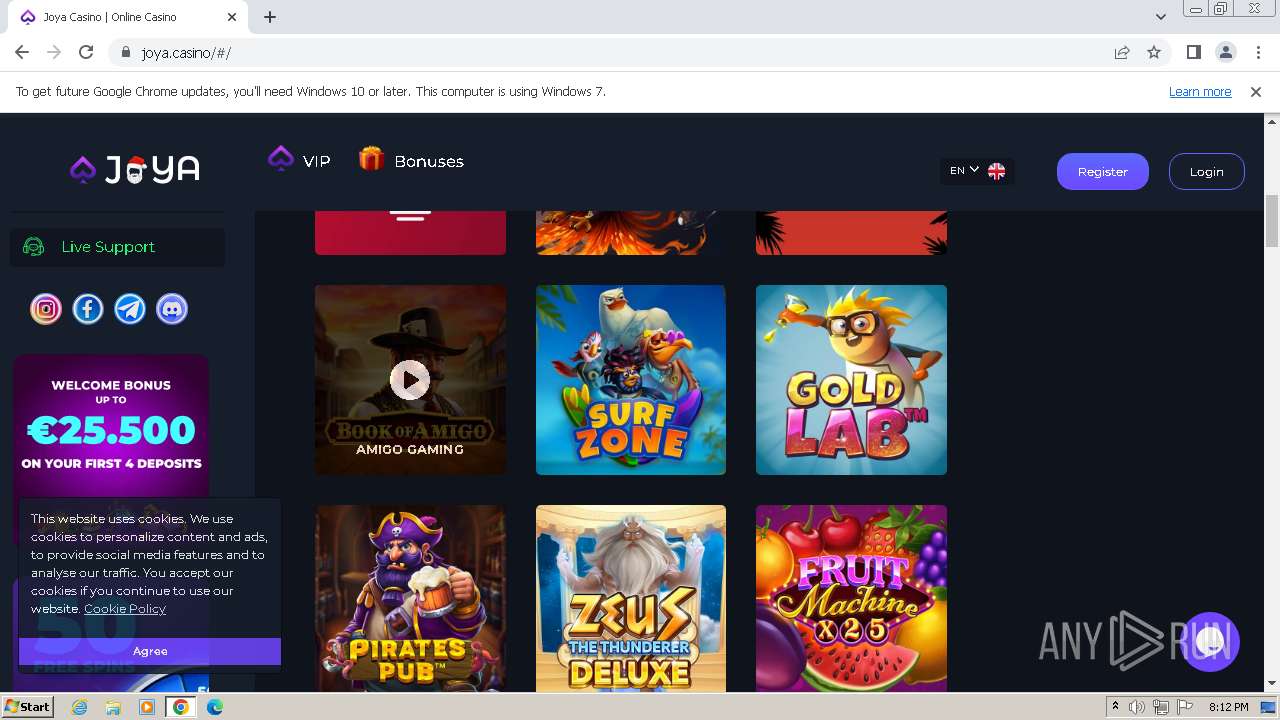Click the Register button

point(1103,171)
